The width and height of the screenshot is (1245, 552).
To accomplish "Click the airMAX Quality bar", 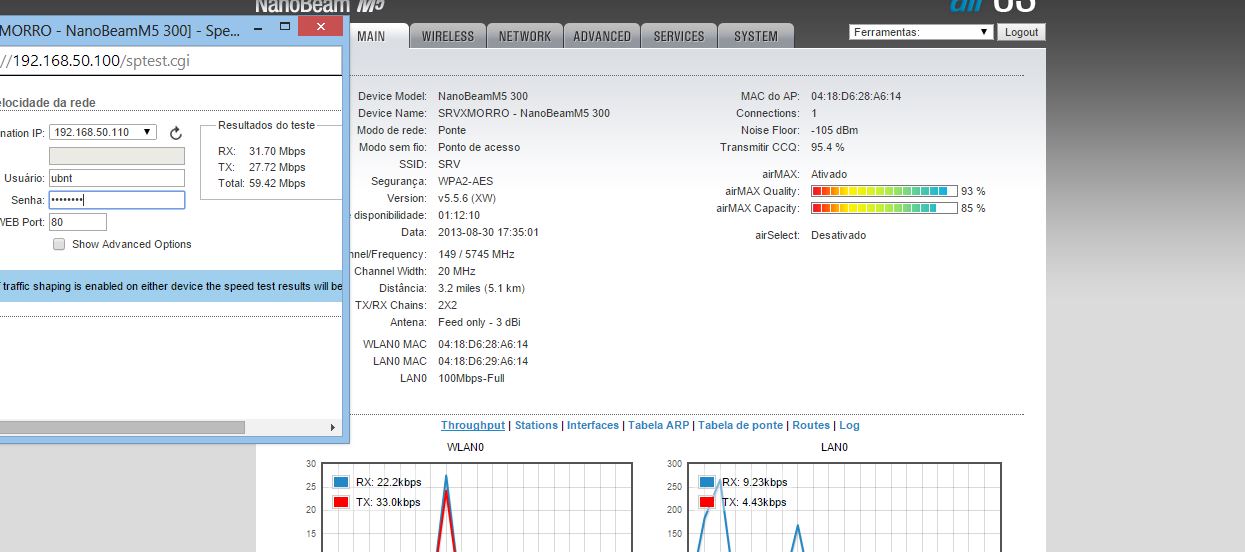I will coord(884,191).
